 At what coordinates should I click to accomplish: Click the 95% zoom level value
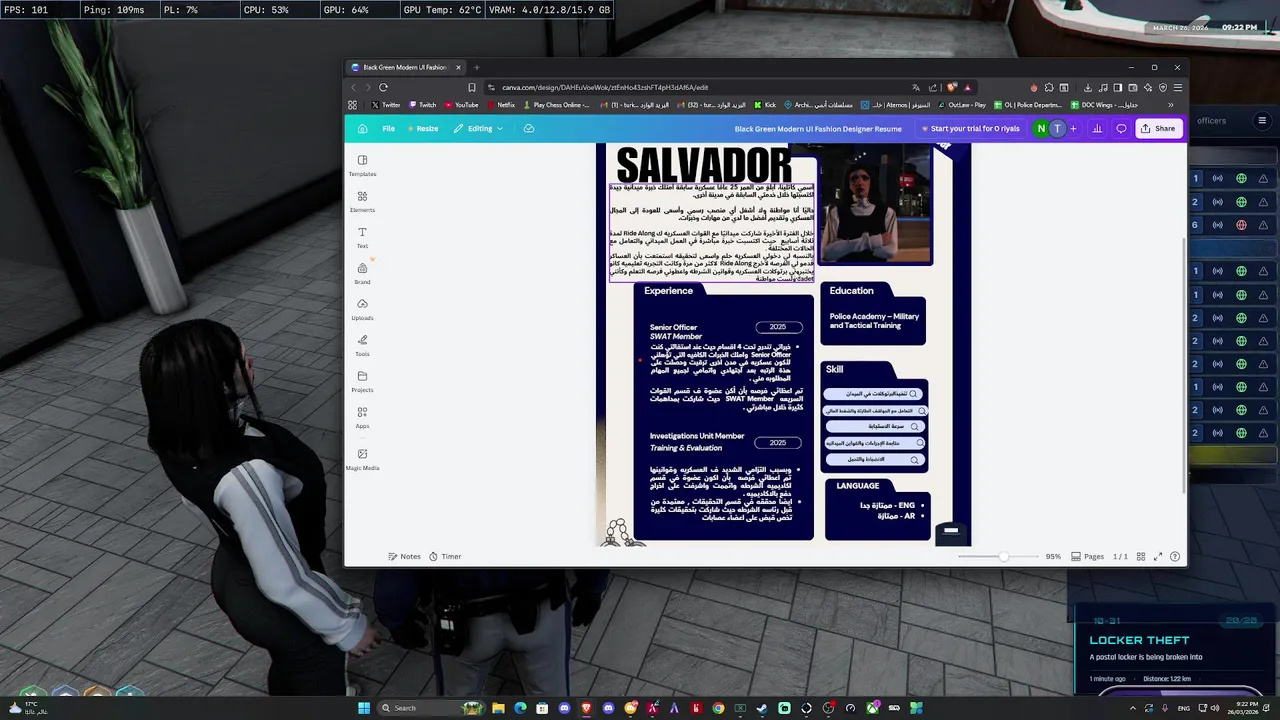click(x=1053, y=556)
